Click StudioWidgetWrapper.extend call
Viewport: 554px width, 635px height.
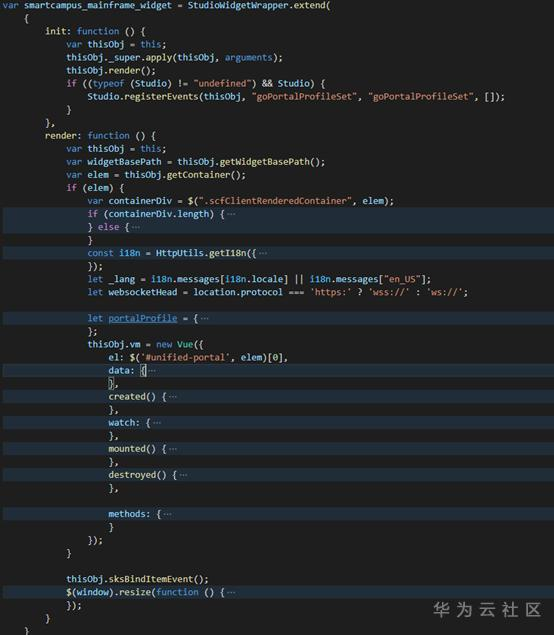(259, 6)
